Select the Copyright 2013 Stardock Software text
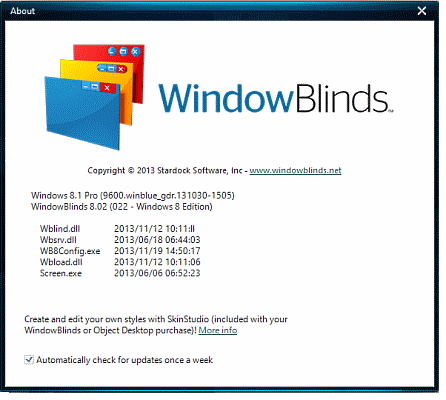 [165, 170]
